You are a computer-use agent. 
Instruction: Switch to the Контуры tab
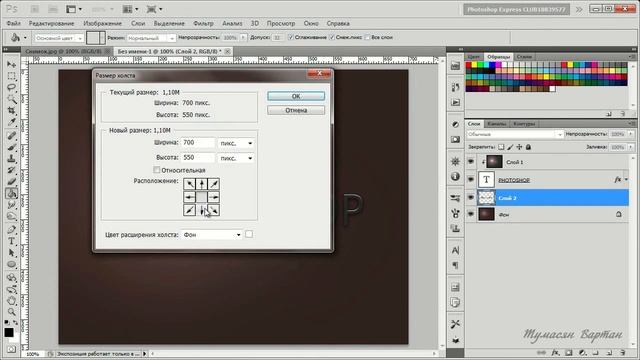[x=524, y=124]
